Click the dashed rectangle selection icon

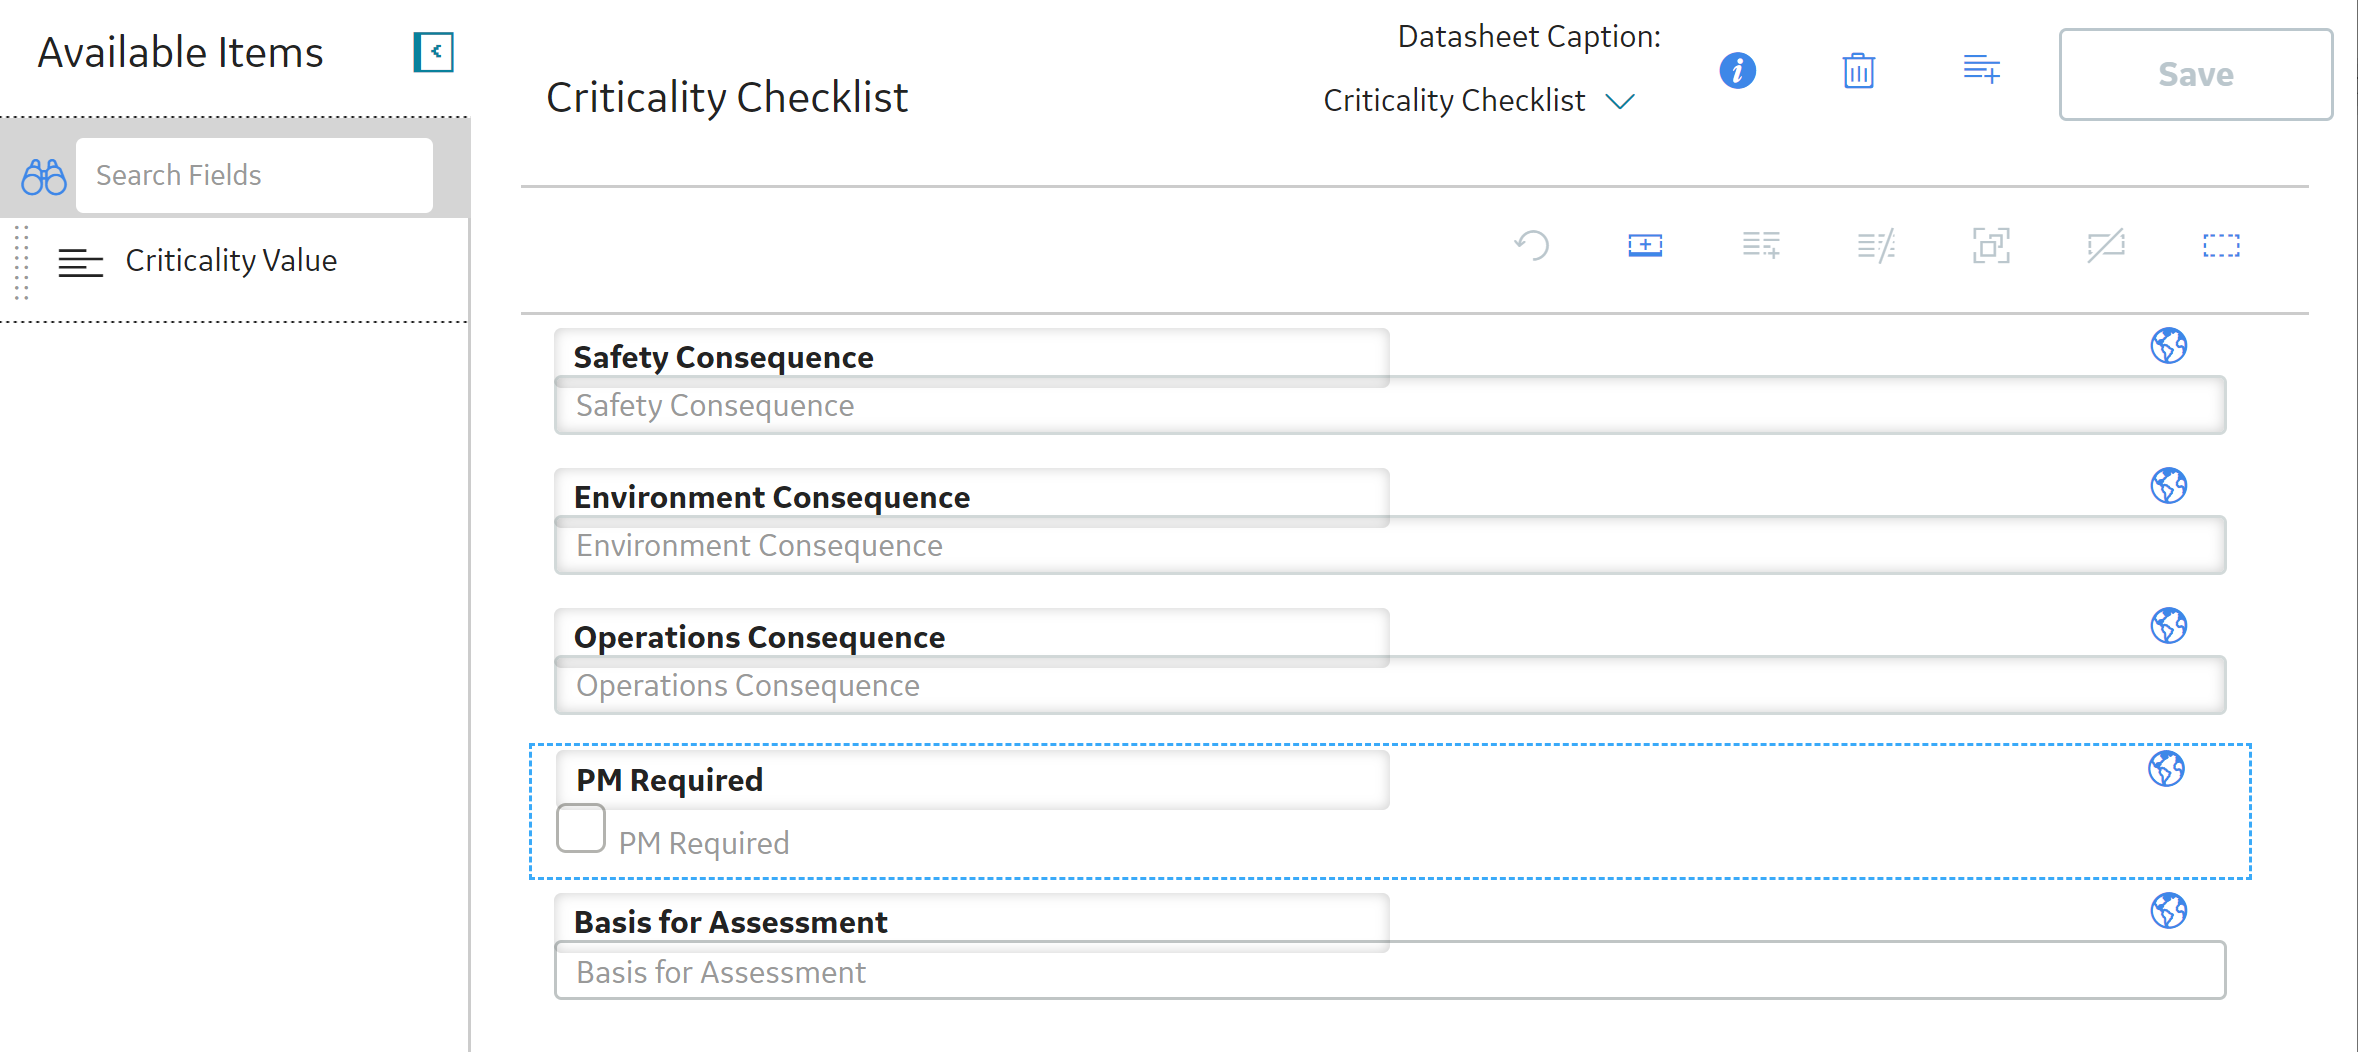[x=2221, y=245]
